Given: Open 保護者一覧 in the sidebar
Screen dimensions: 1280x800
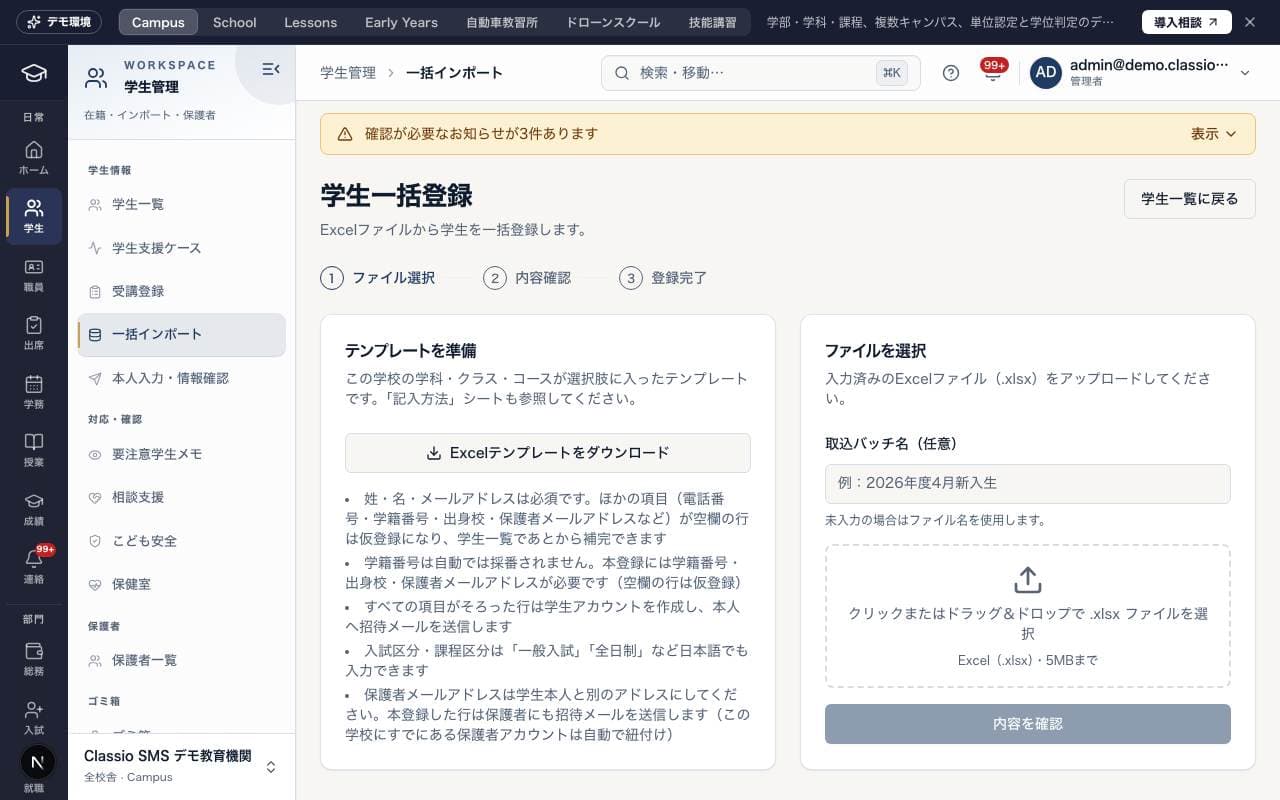Looking at the screenshot, I should 181,660.
